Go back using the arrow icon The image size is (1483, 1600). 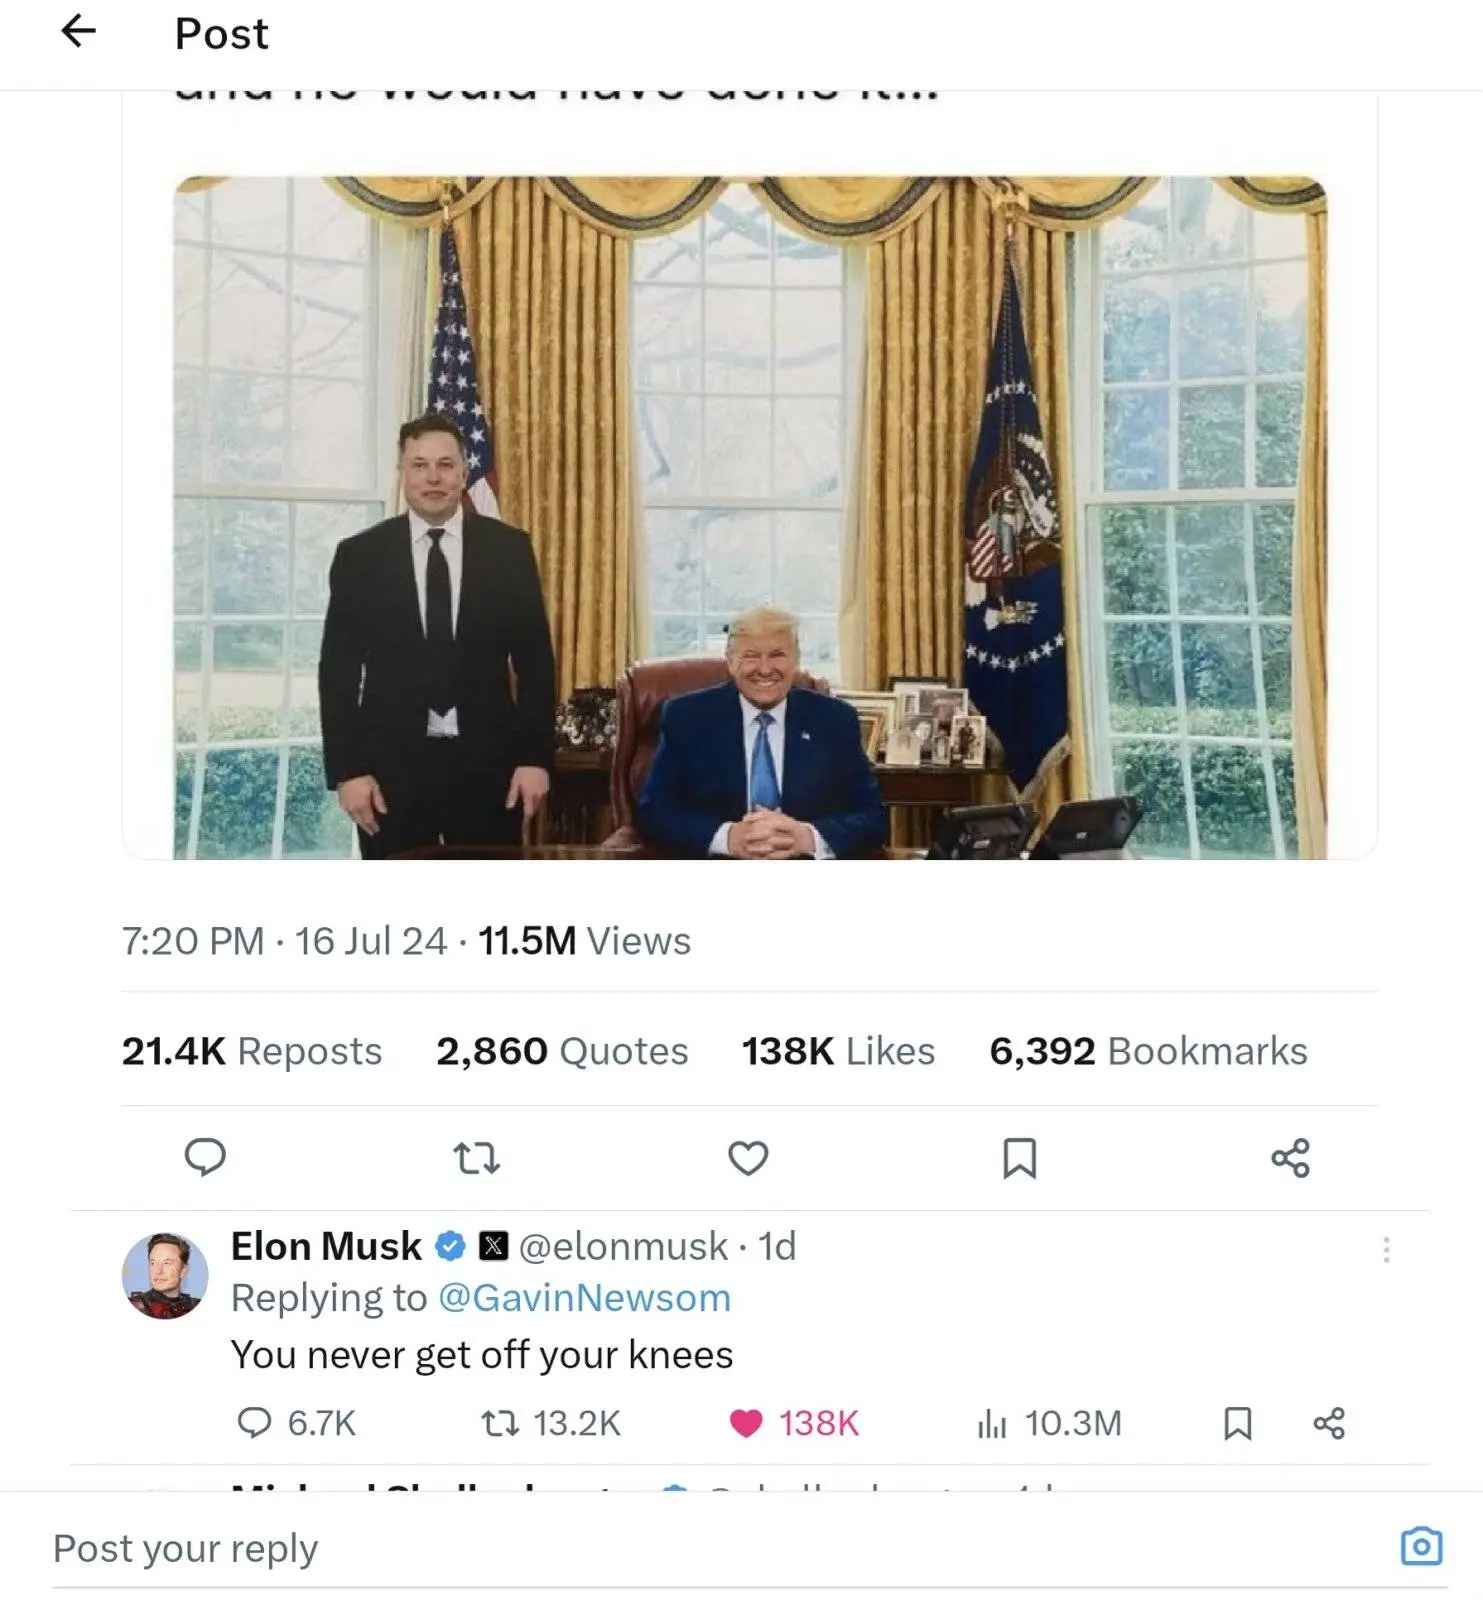(x=78, y=32)
